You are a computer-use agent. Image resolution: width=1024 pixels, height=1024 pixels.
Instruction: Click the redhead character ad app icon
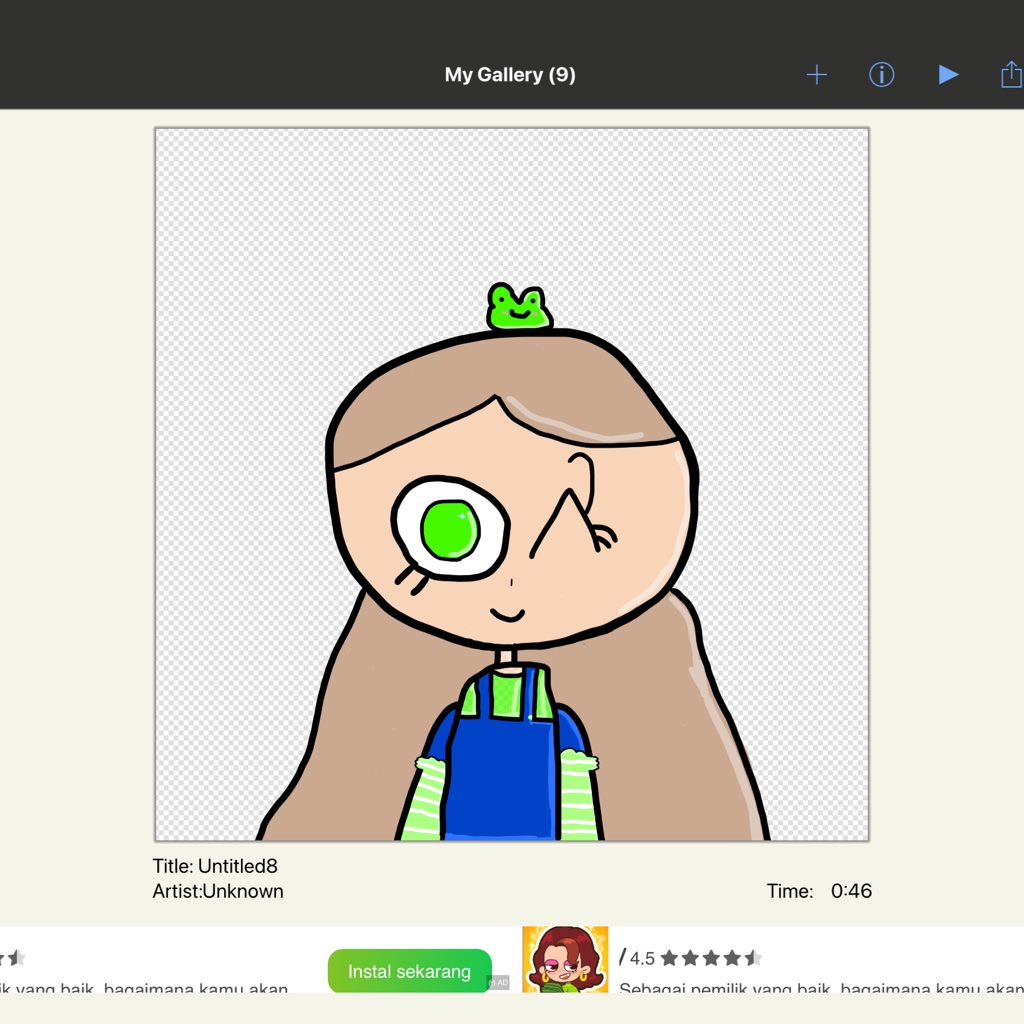tap(565, 959)
